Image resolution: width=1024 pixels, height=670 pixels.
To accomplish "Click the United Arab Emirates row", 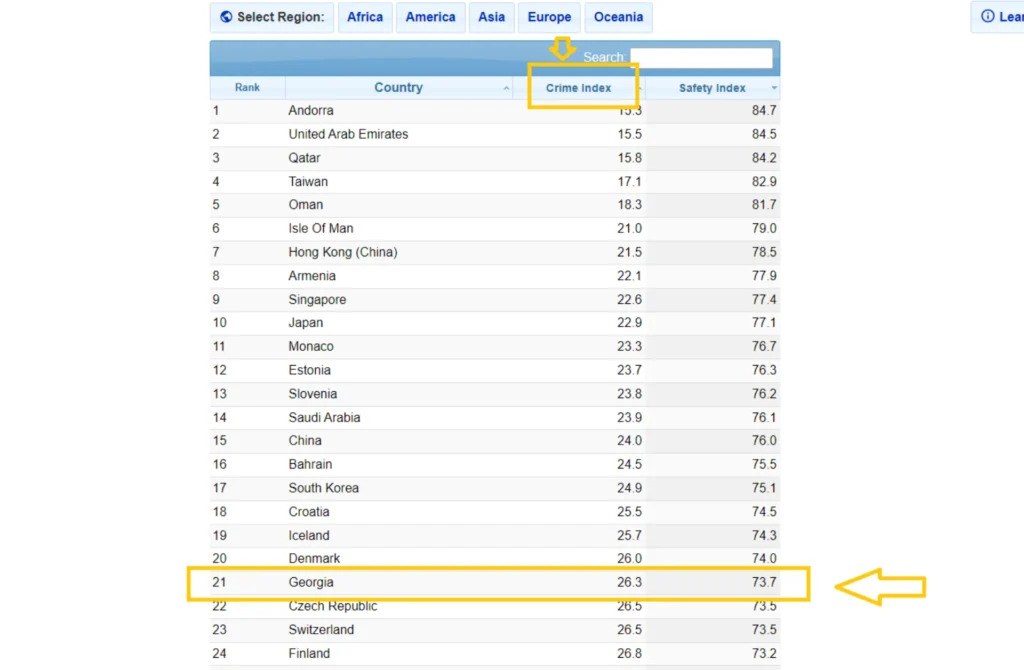I will (348, 134).
